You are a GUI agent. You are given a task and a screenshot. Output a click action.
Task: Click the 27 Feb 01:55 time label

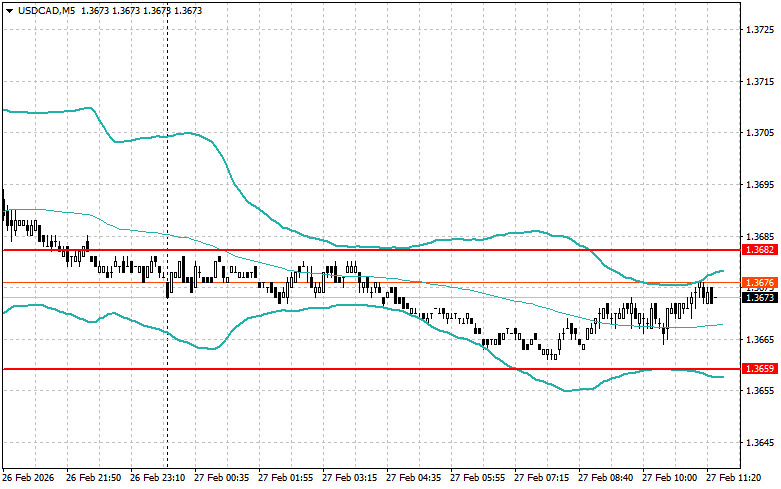tap(285, 478)
